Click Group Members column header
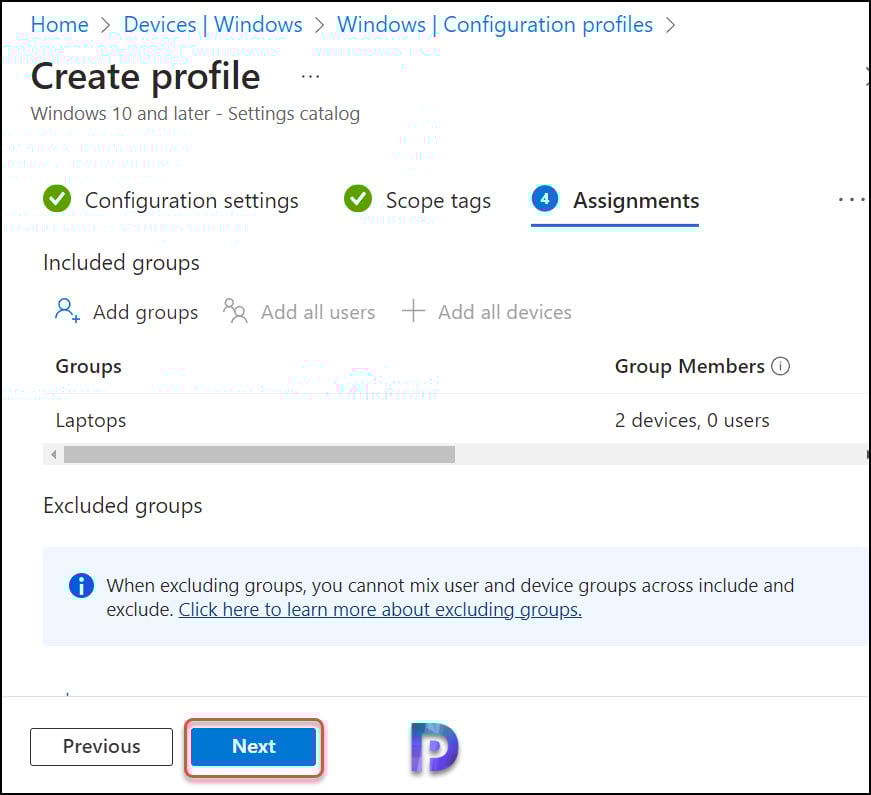Viewport: 871px width, 795px height. [x=689, y=366]
